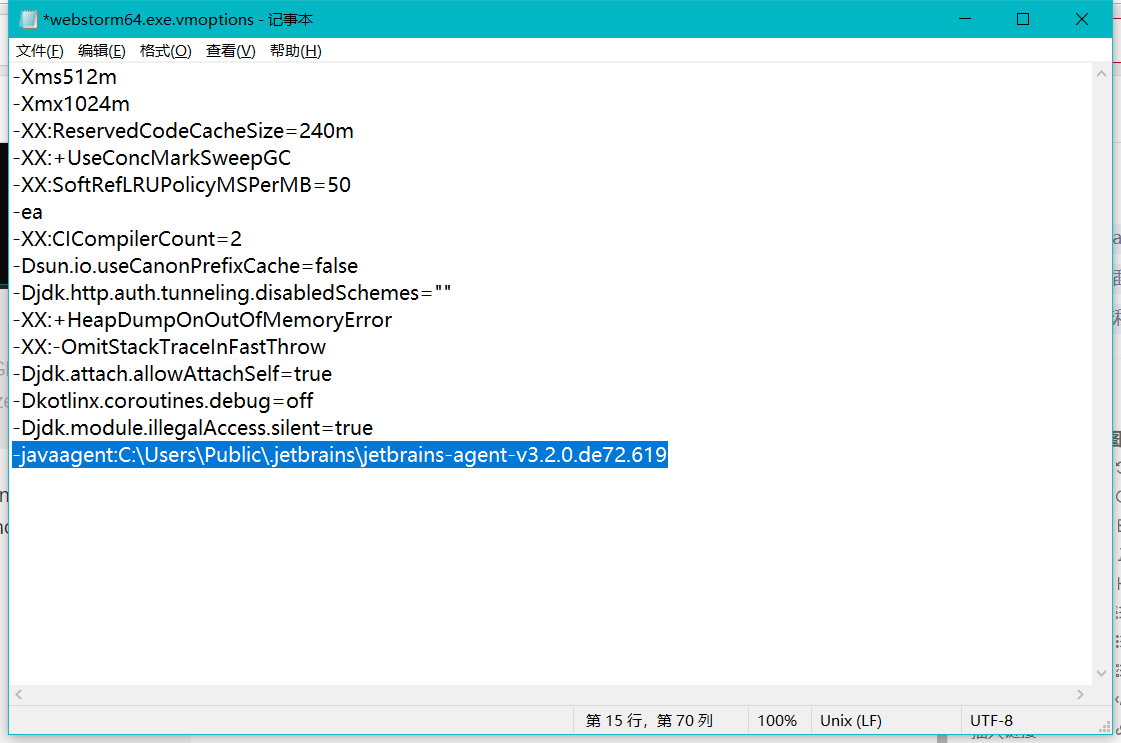Open the 文件(F) menu
This screenshot has width=1121, height=743.
[38, 50]
